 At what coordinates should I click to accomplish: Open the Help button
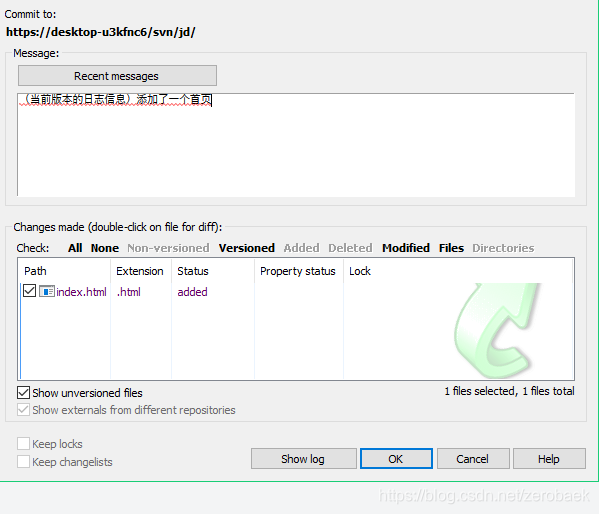tap(549, 459)
